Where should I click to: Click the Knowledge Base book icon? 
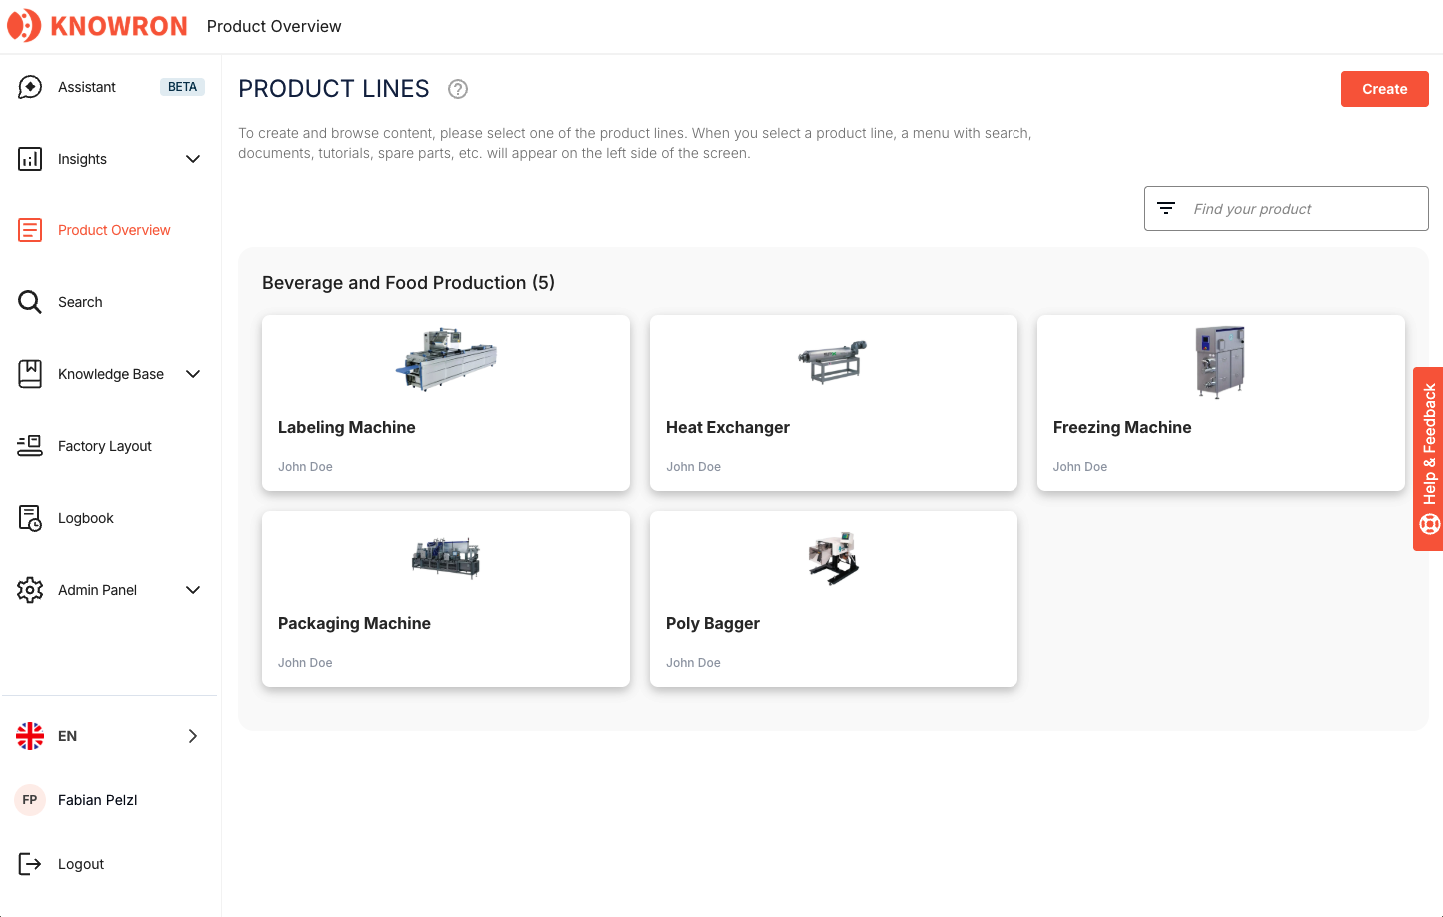point(30,374)
